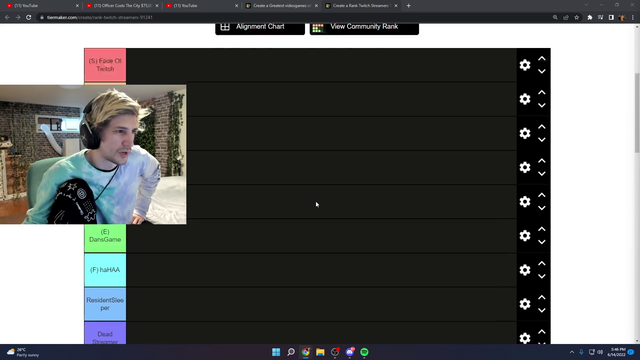Select the (F) haHAA tier label
The image size is (640, 360).
click(105, 270)
